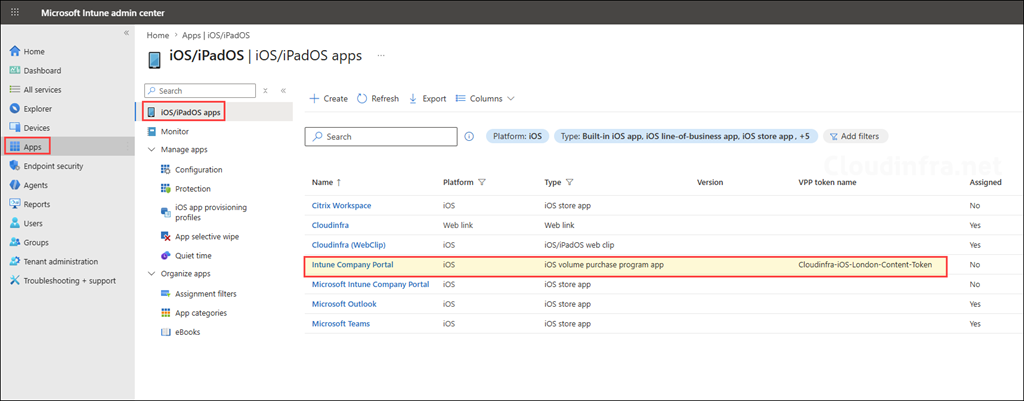Image resolution: width=1024 pixels, height=401 pixels.
Task: Click the Protection icon in blade menu
Action: (165, 189)
